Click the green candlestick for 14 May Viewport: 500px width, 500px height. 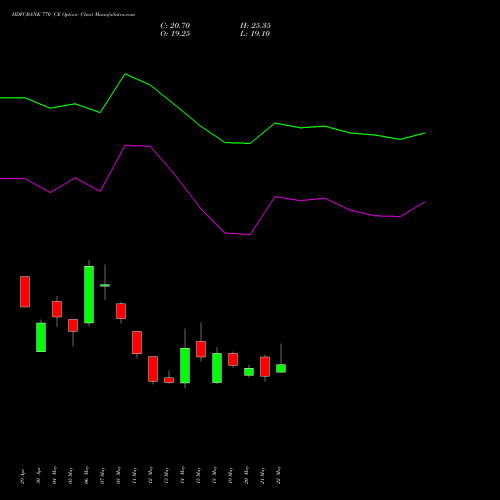click(185, 366)
